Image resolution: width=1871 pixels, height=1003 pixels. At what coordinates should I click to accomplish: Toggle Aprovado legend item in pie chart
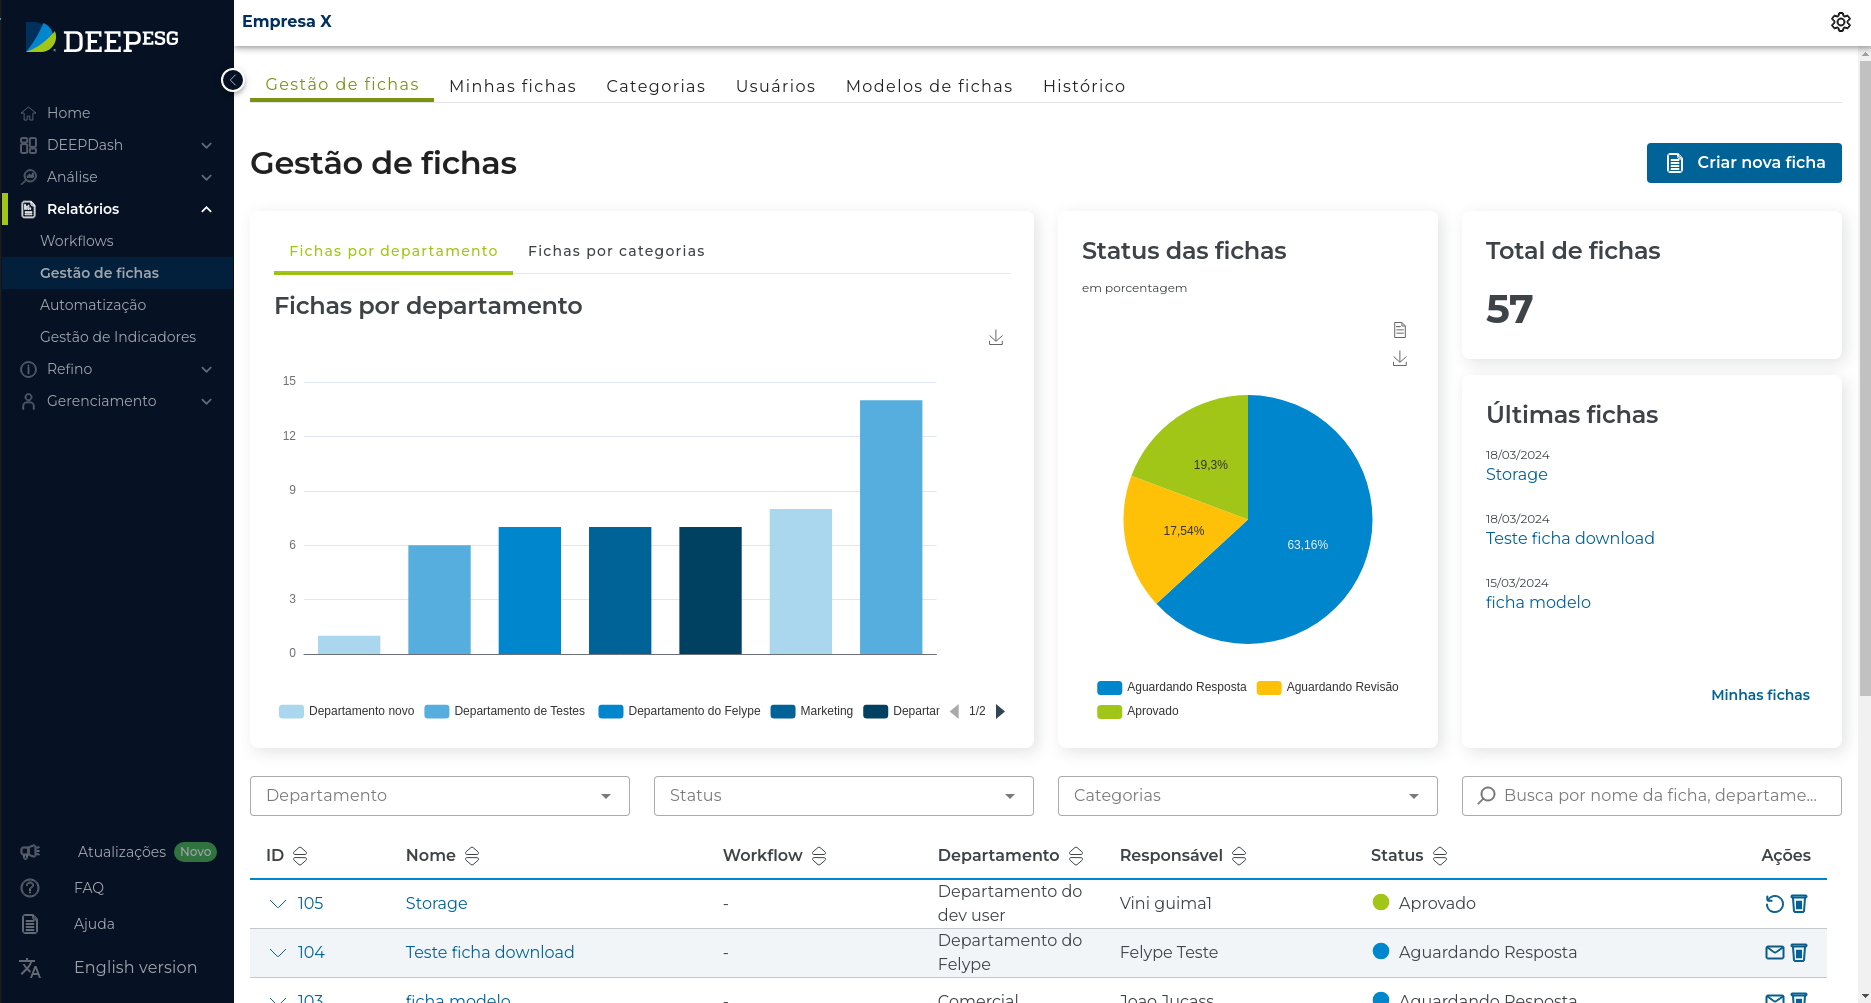coord(1138,711)
